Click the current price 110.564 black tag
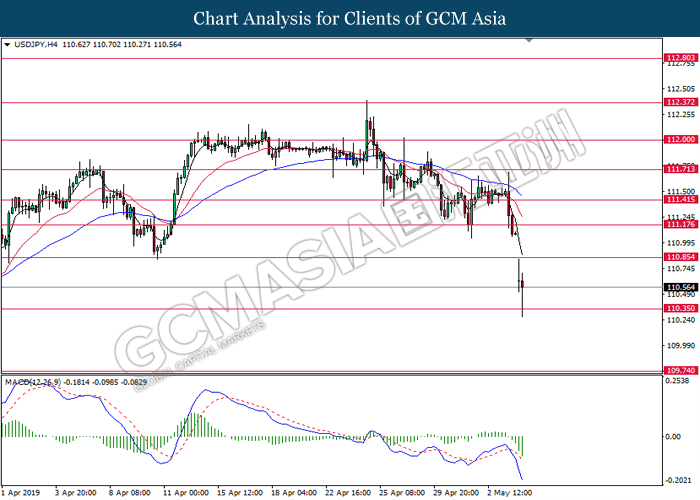The width and height of the screenshot is (700, 500). 680,287
